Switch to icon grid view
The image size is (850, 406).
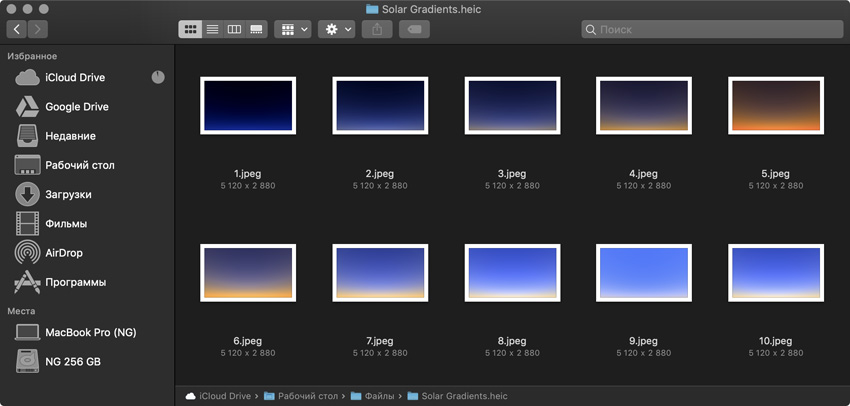coord(190,30)
